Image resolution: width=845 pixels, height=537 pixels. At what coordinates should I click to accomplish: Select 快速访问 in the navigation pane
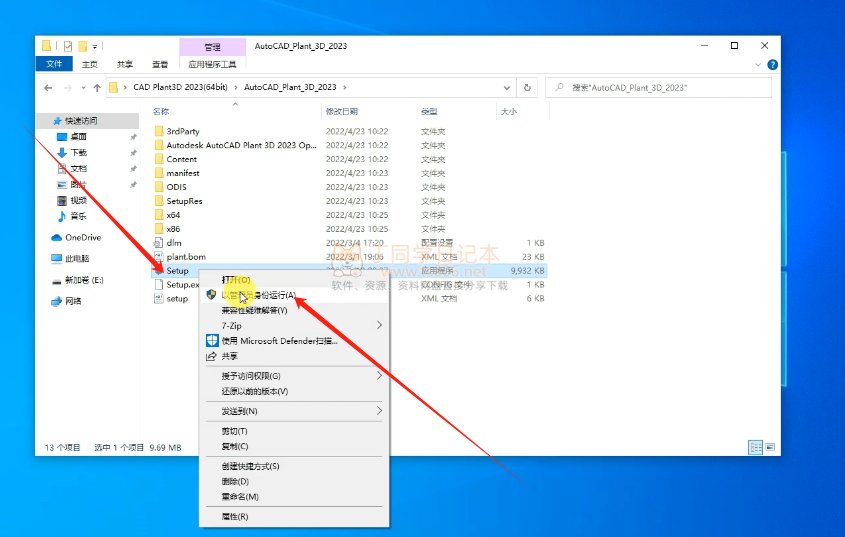(x=81, y=121)
